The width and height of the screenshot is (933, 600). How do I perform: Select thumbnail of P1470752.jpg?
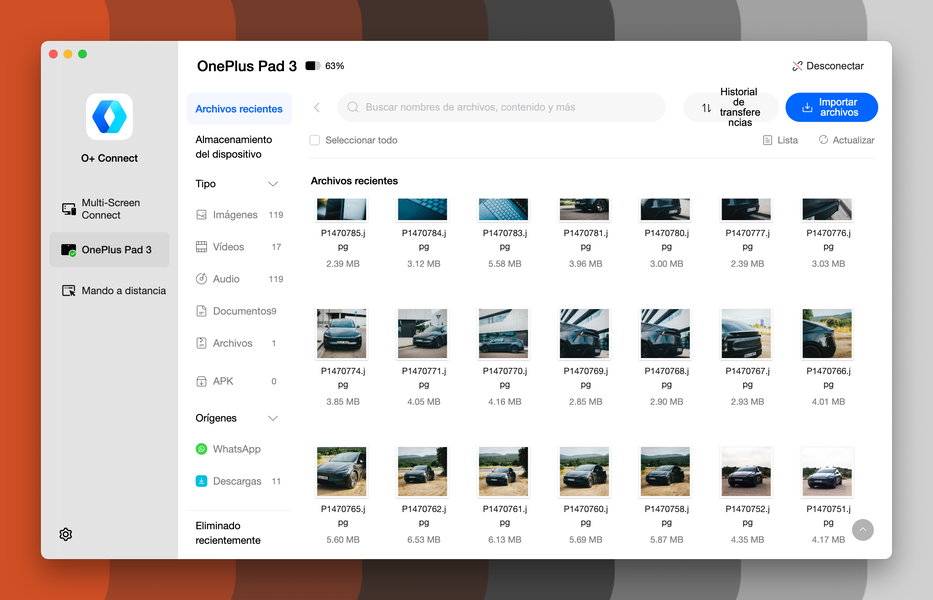[x=746, y=472]
